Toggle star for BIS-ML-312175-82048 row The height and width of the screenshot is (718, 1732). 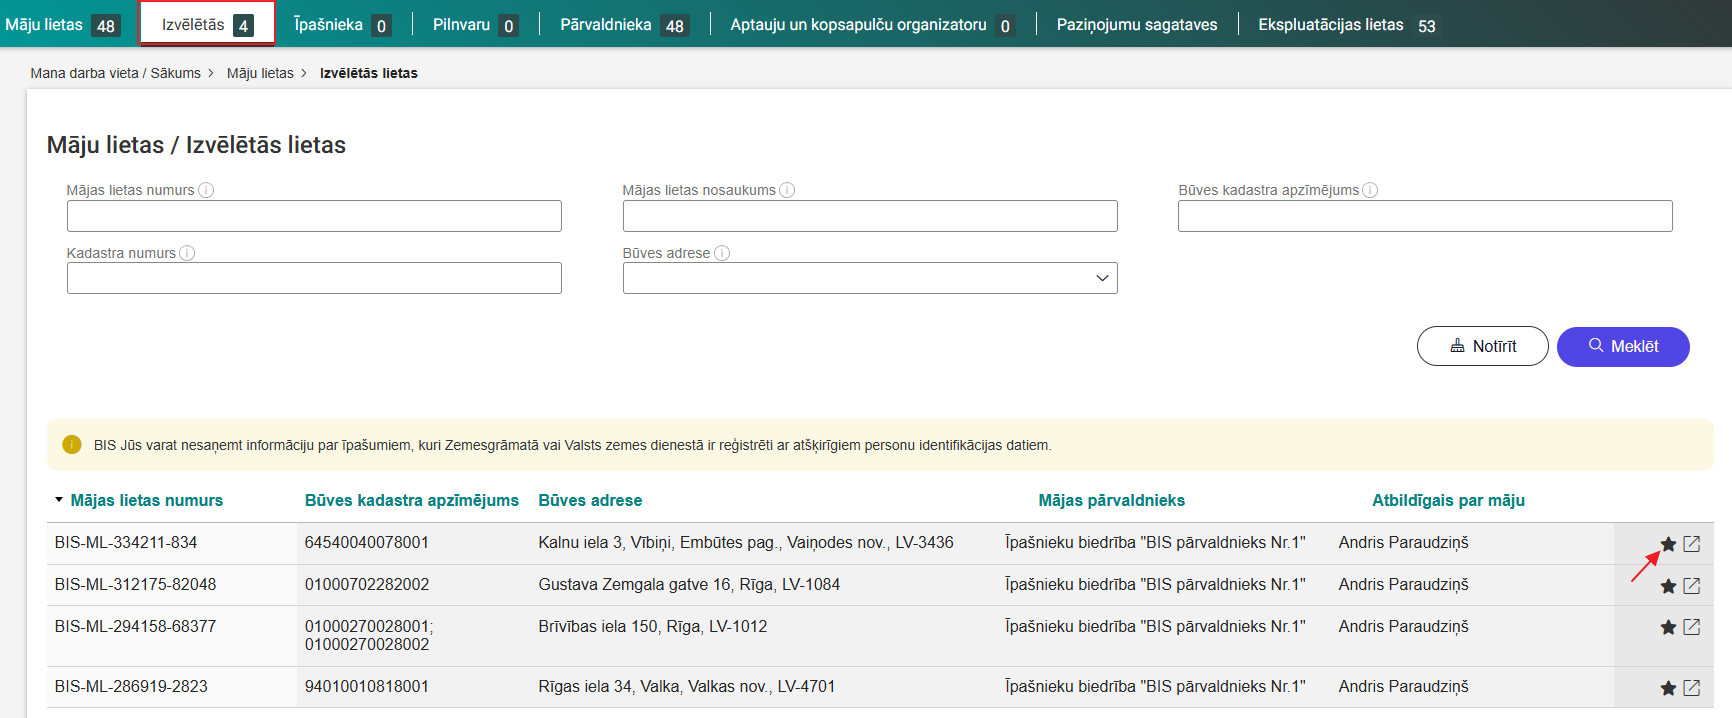pyautogui.click(x=1668, y=586)
